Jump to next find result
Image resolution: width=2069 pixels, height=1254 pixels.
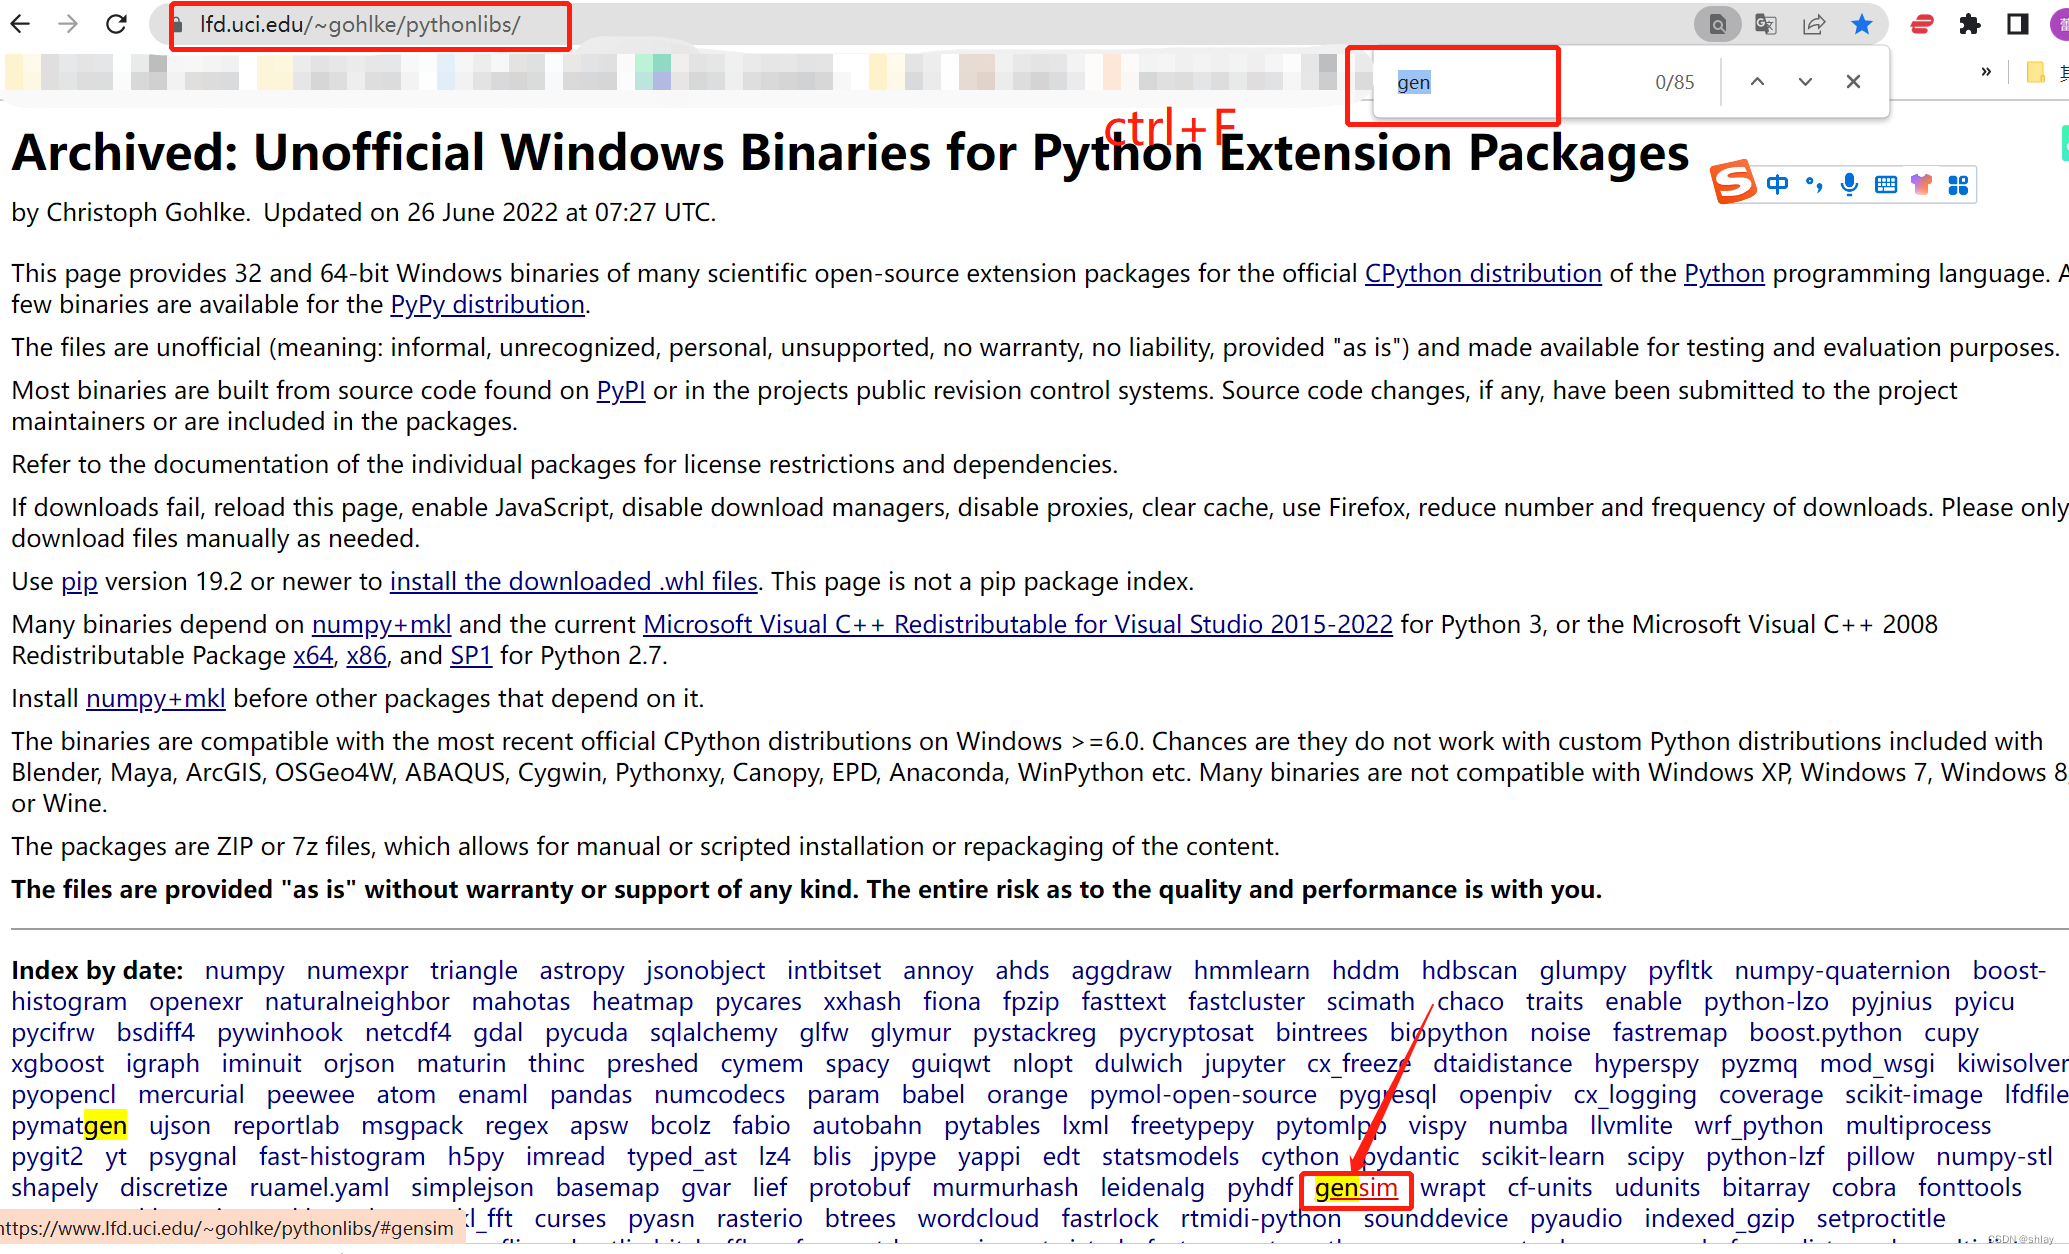(1805, 82)
